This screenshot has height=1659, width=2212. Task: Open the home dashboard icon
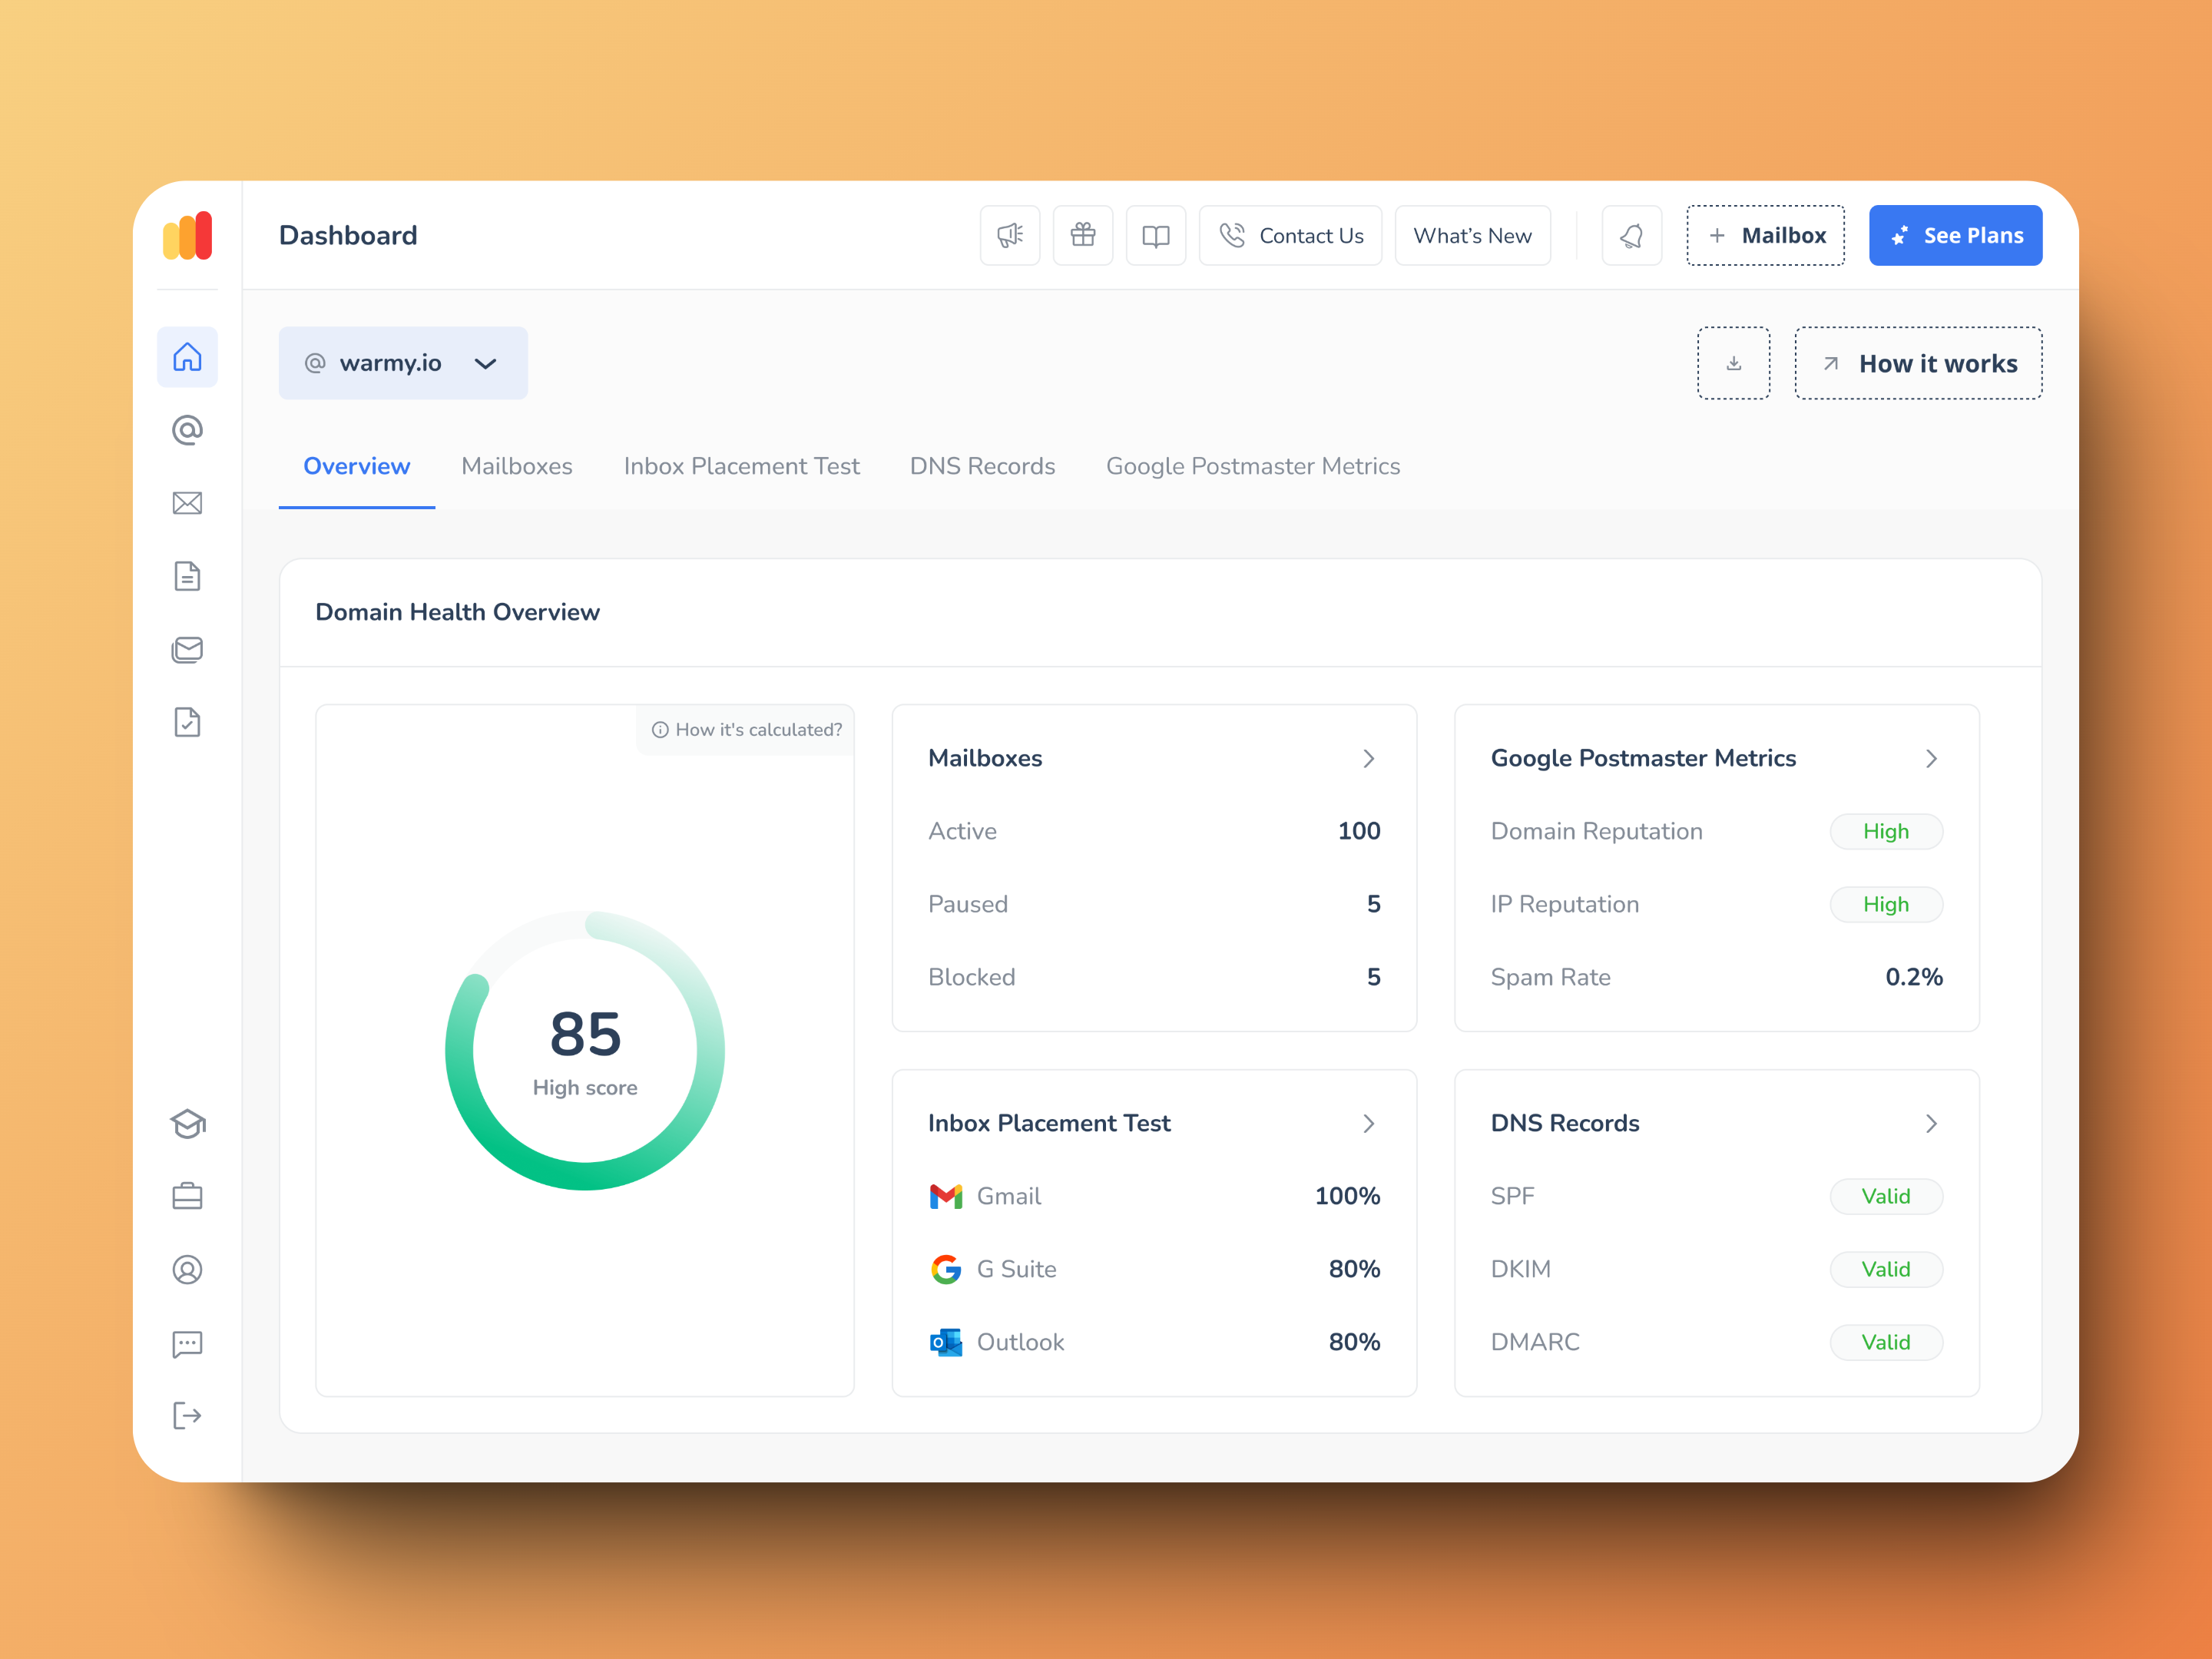[x=187, y=357]
